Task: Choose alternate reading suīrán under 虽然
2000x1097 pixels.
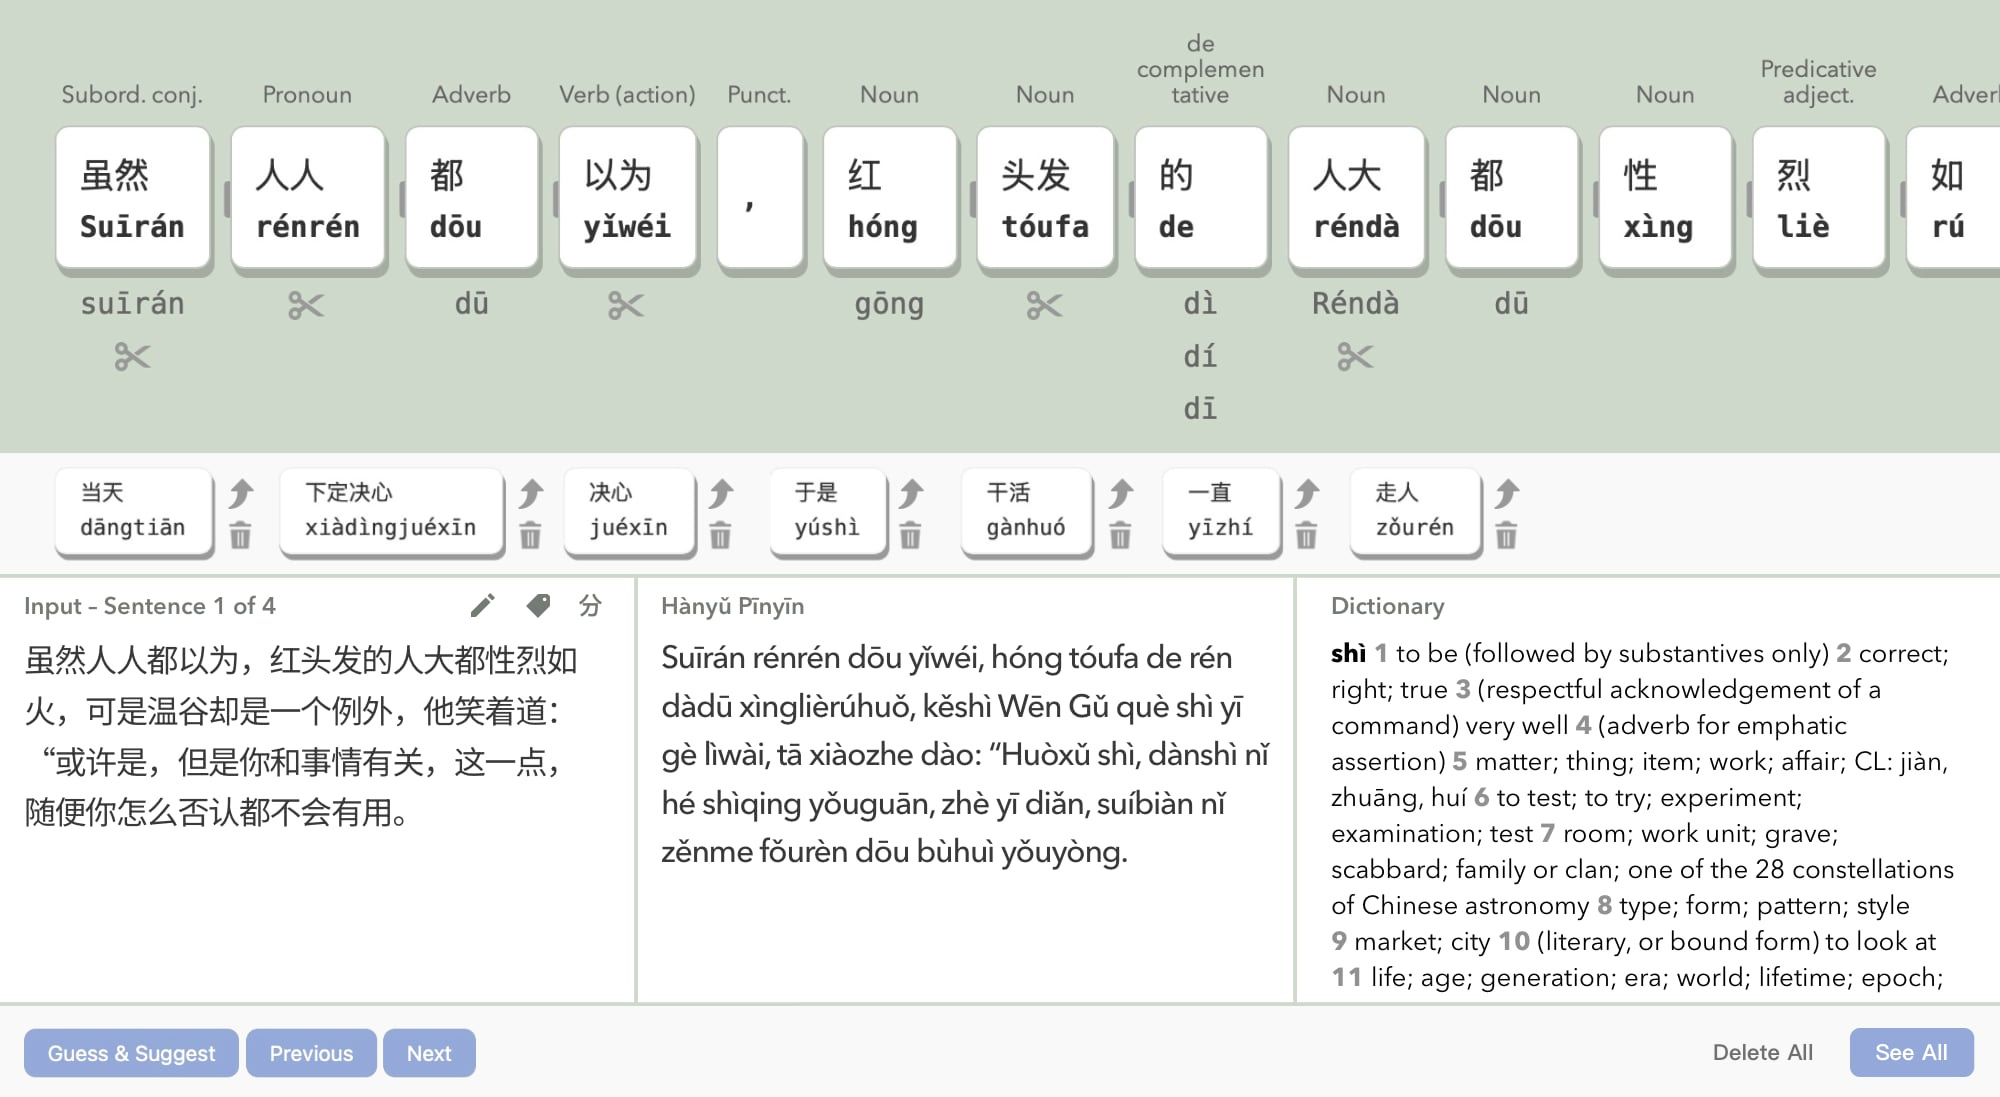Action: click(132, 304)
